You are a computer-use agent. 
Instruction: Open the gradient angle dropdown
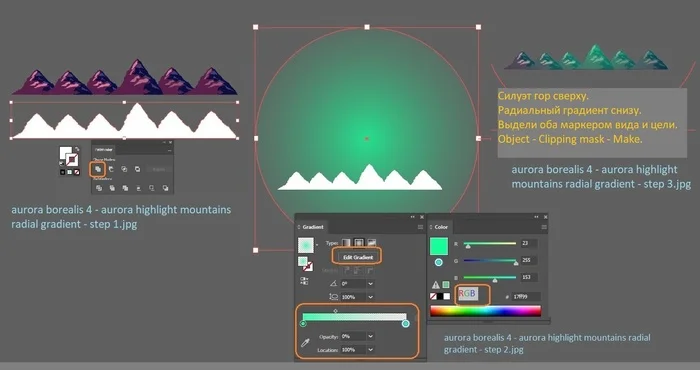[371, 283]
